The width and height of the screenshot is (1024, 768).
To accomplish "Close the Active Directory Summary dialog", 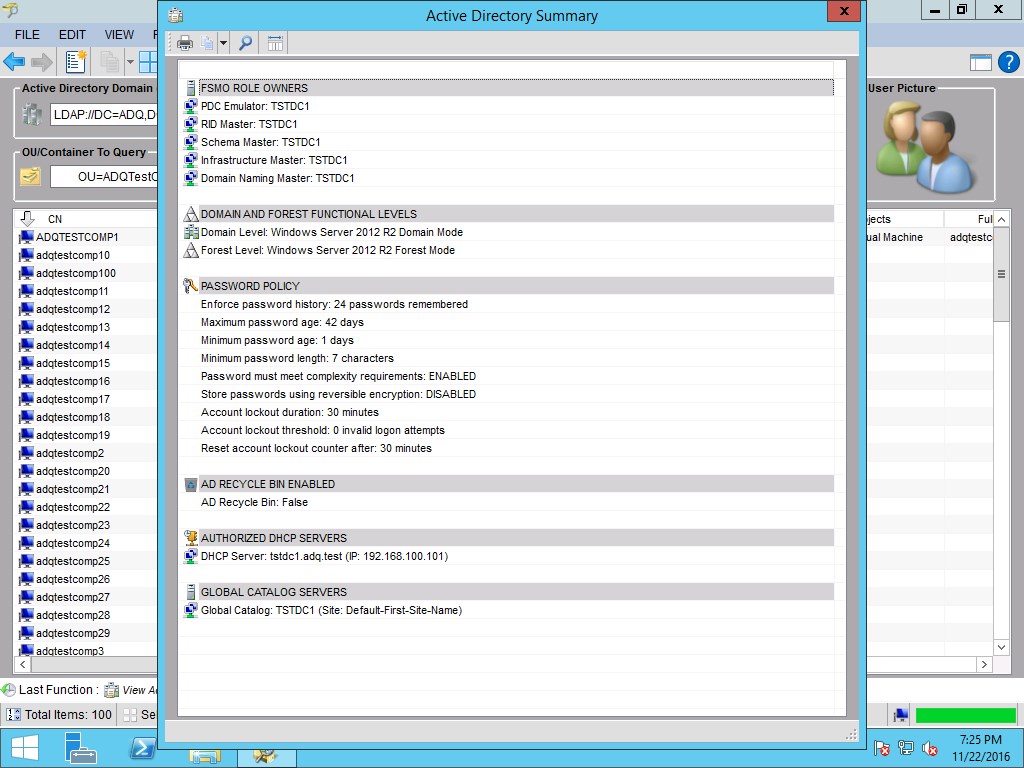I will coord(844,11).
